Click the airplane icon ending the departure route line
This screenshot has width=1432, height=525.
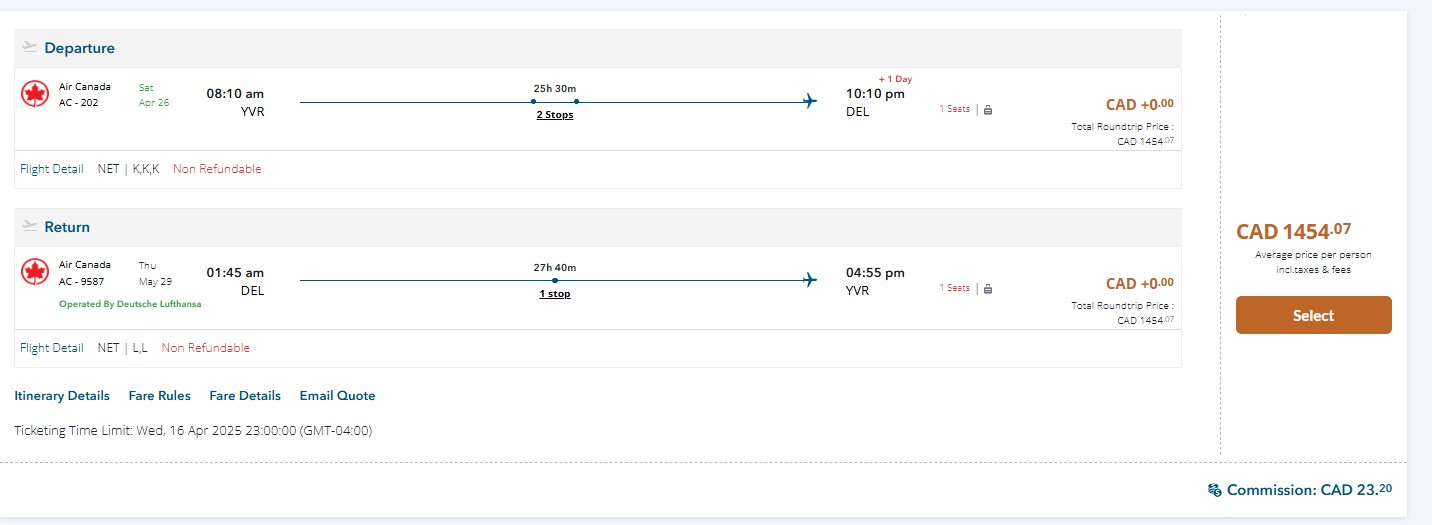pos(810,101)
